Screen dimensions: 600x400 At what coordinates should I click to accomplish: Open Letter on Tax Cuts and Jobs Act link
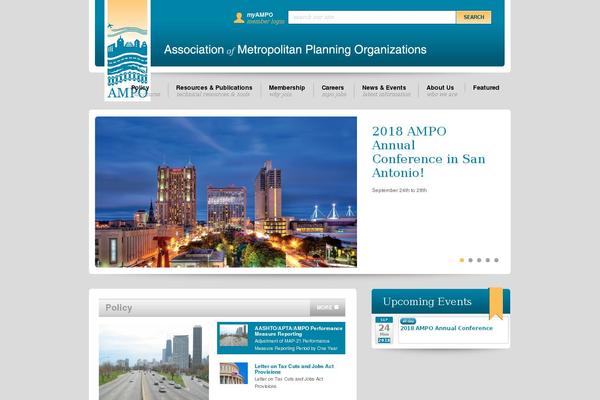pos(294,369)
